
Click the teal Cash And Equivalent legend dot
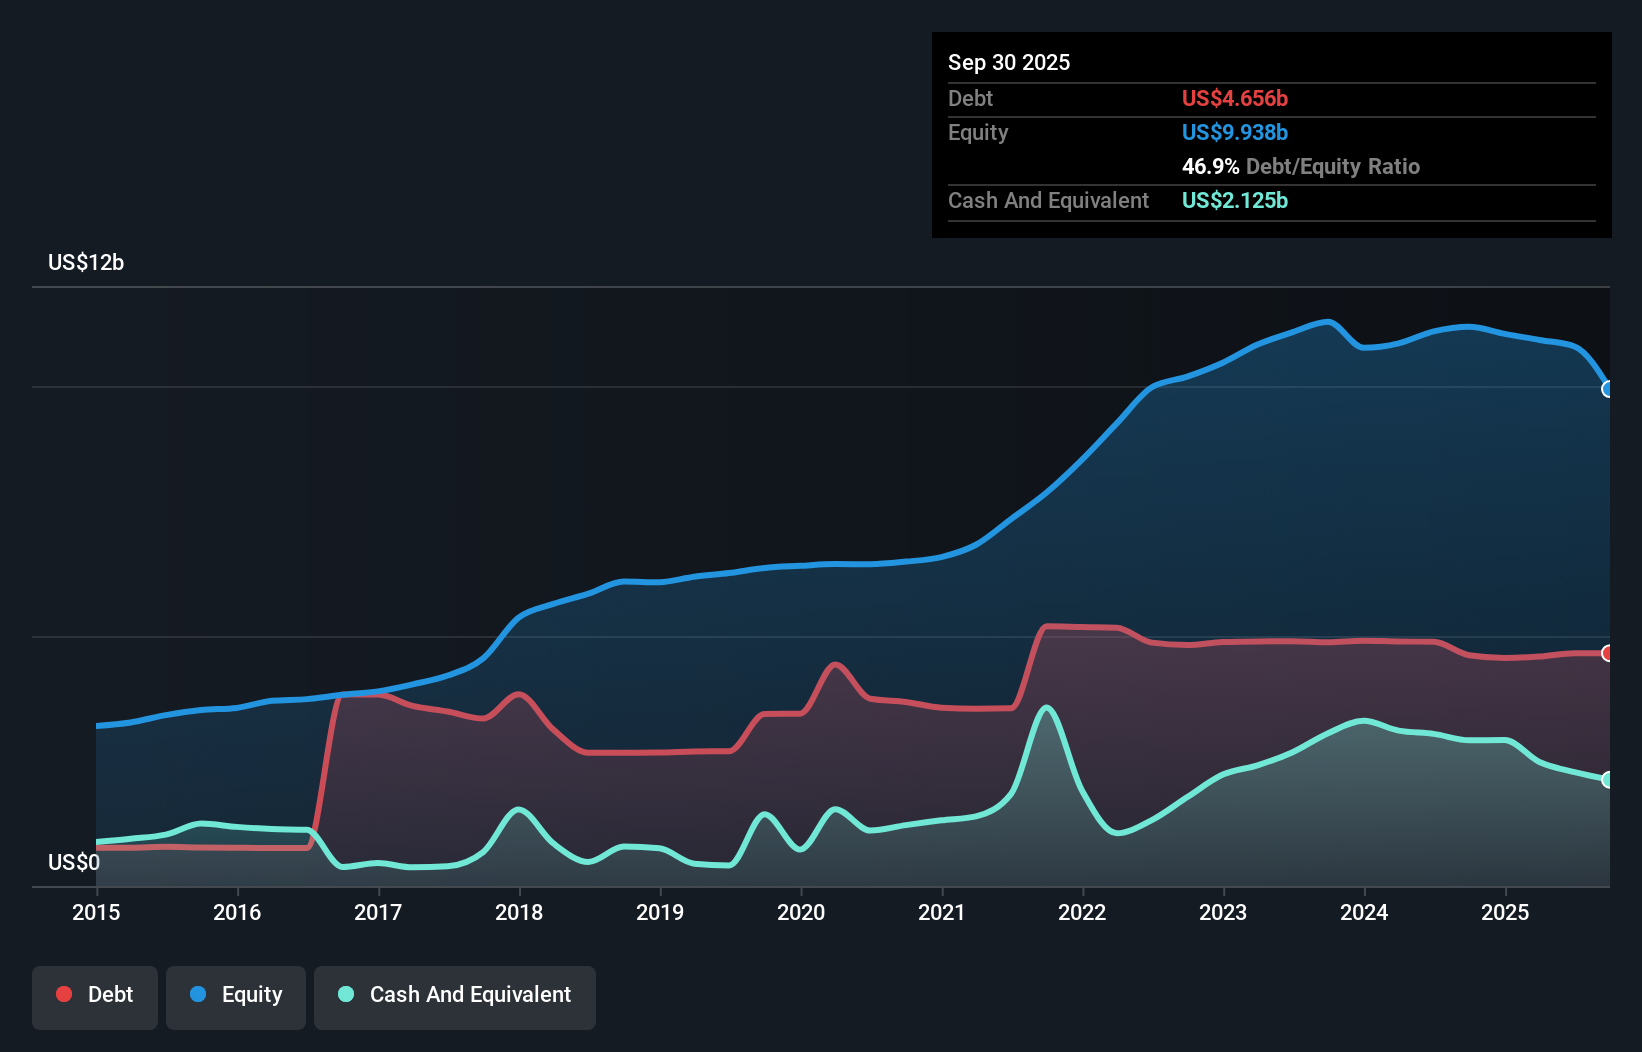(x=346, y=994)
